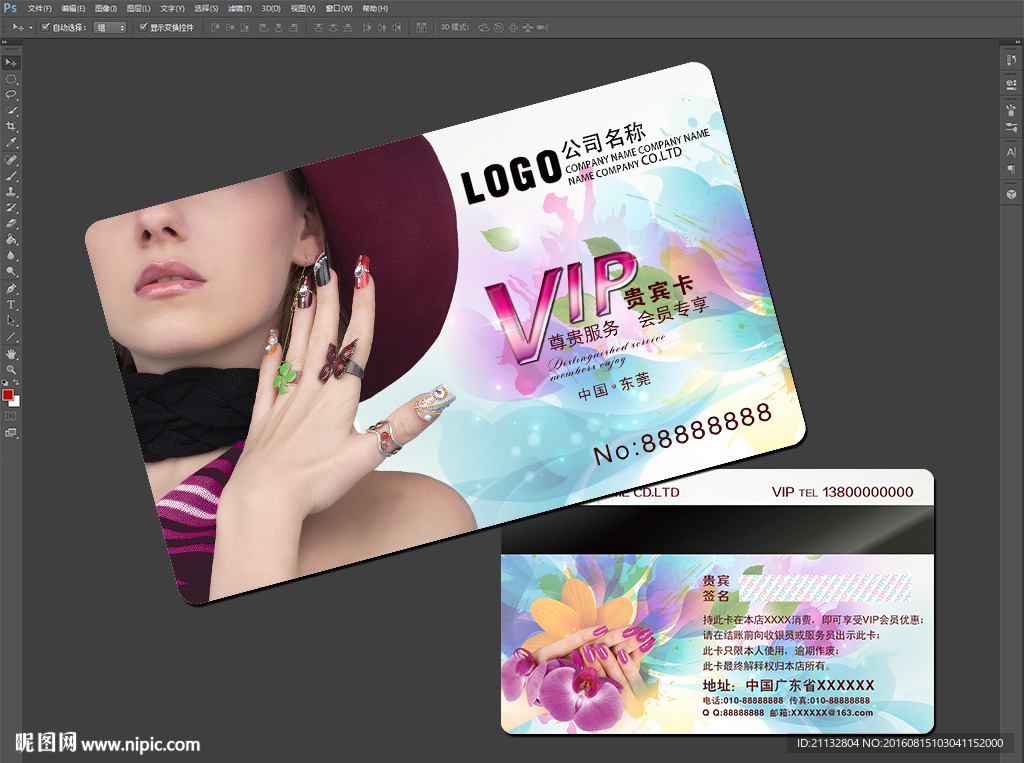
Task: Expand the collapsed right panel dock
Action: coord(1016,41)
